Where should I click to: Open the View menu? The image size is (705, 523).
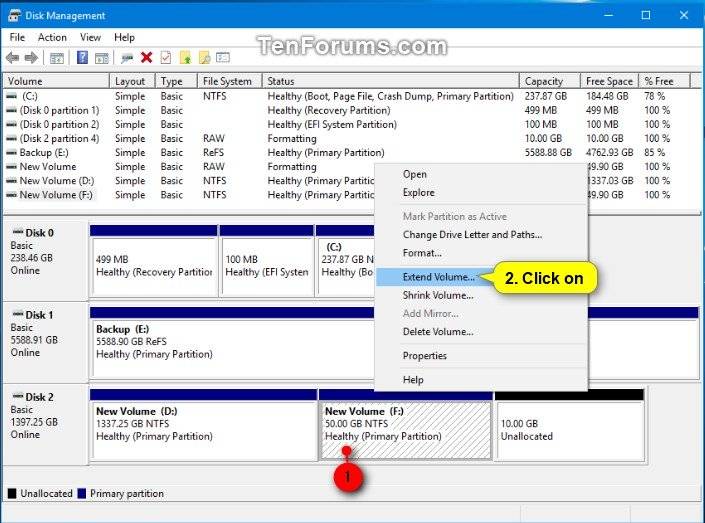pyautogui.click(x=90, y=37)
